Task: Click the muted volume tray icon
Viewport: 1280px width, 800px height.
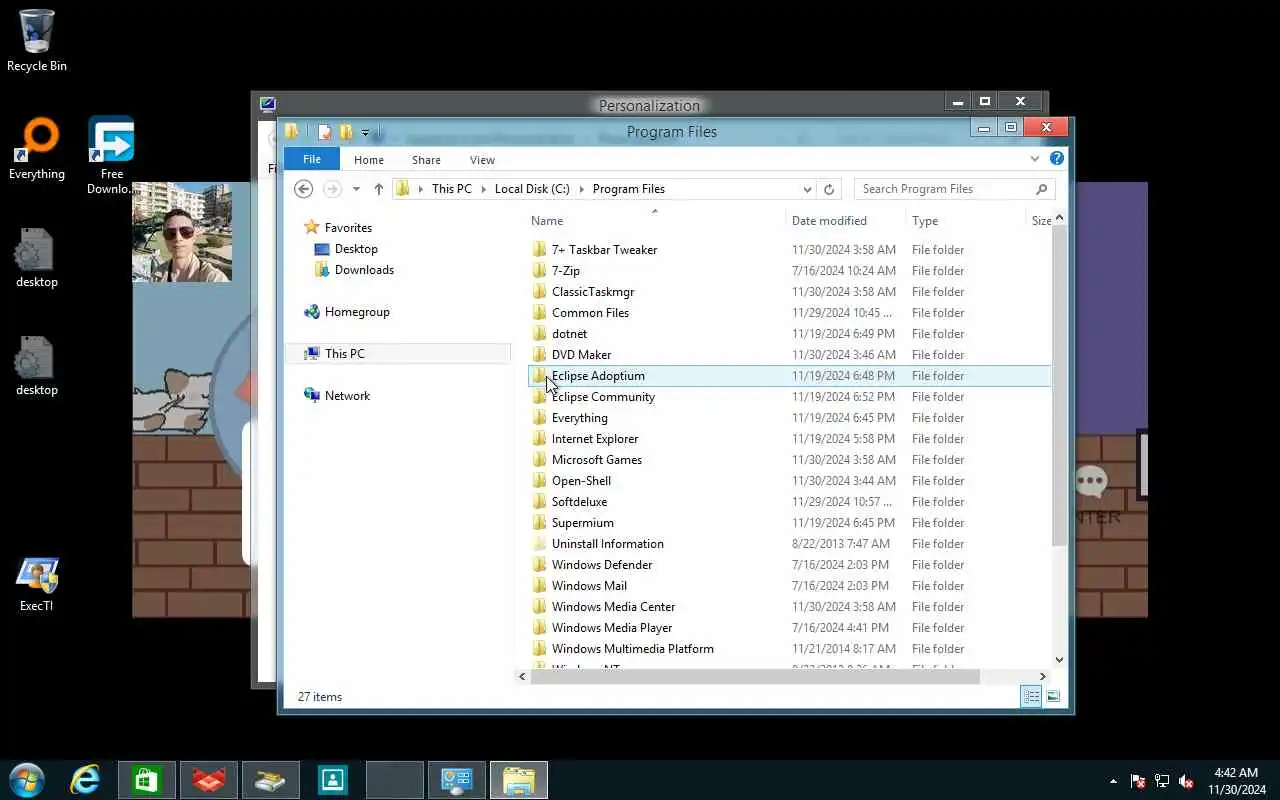Action: 1186,781
